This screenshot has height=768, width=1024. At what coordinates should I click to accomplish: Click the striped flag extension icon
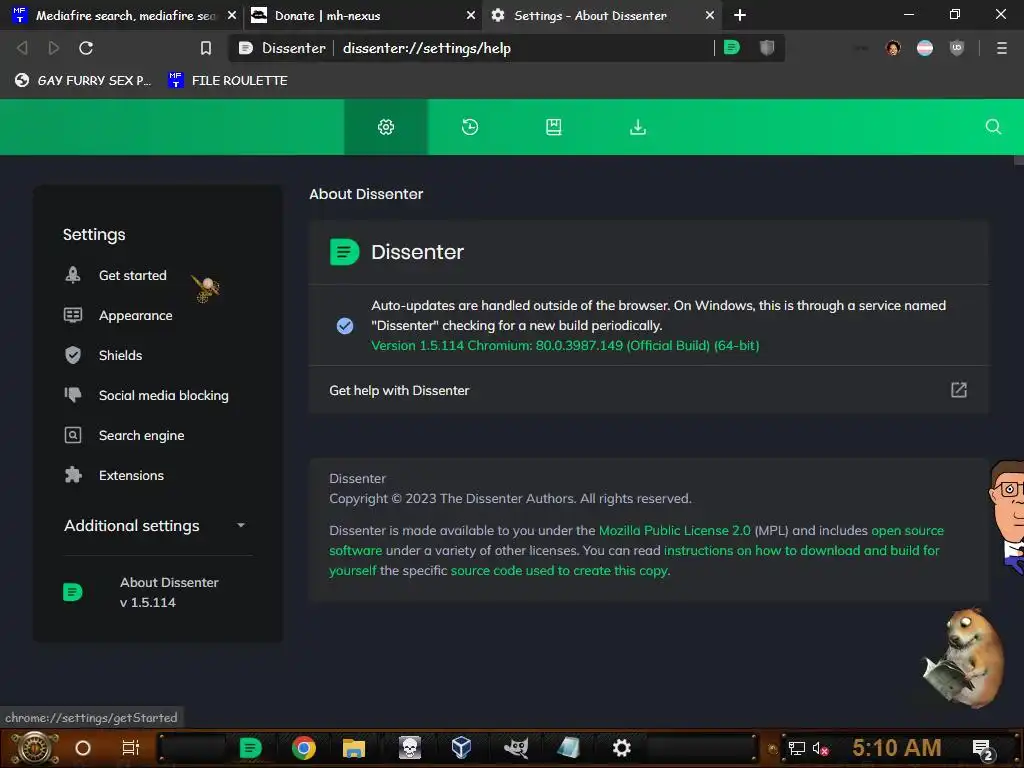pos(925,48)
